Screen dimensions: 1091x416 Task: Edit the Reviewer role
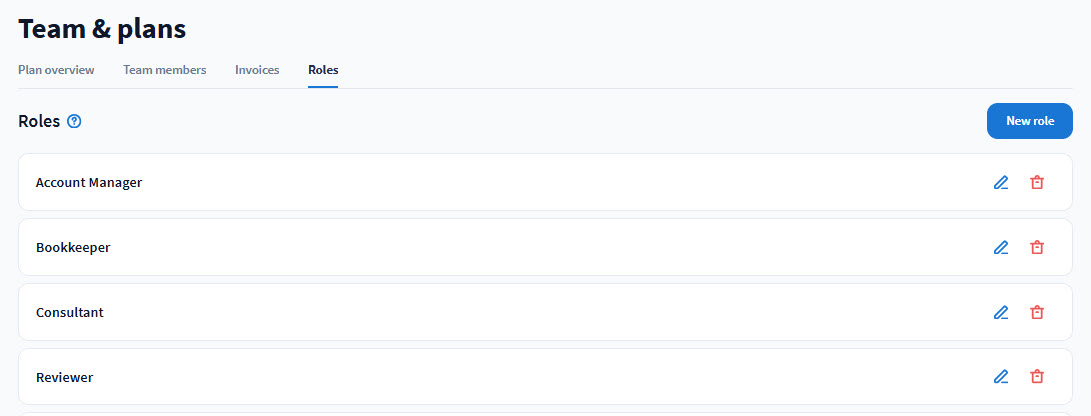(1001, 377)
